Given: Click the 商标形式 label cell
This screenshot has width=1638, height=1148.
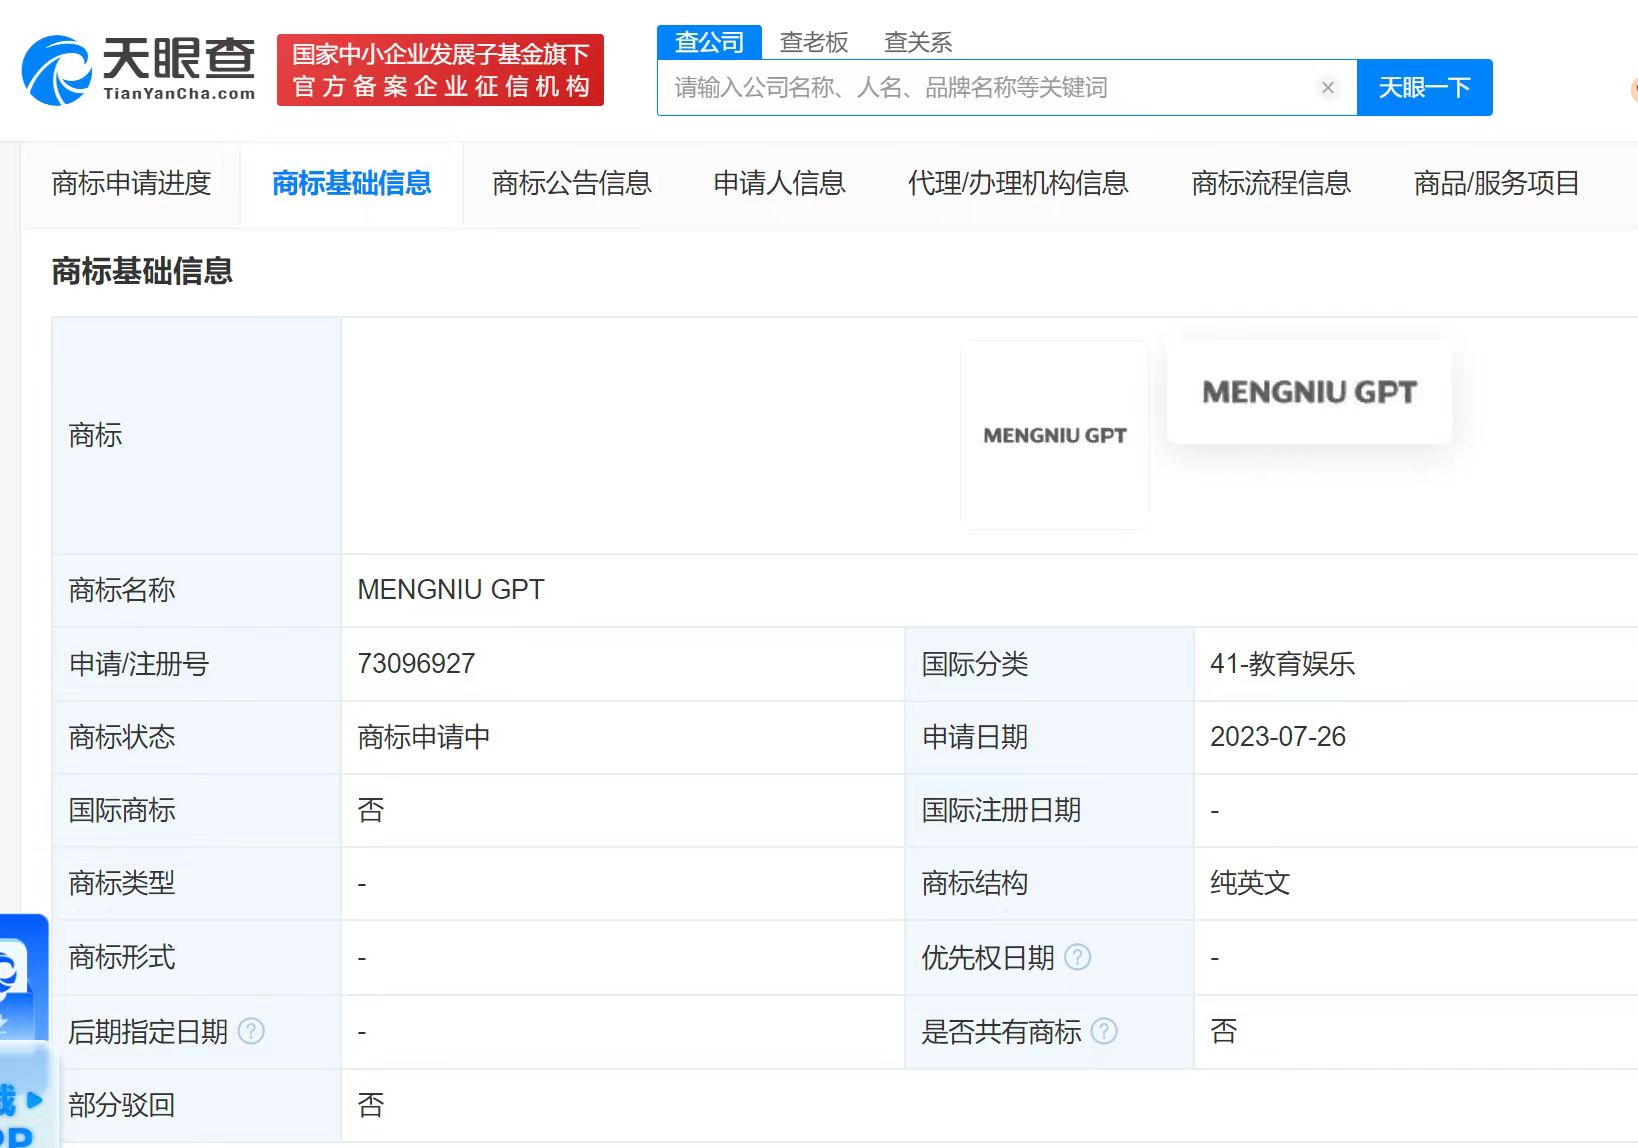Looking at the screenshot, I should [197, 957].
